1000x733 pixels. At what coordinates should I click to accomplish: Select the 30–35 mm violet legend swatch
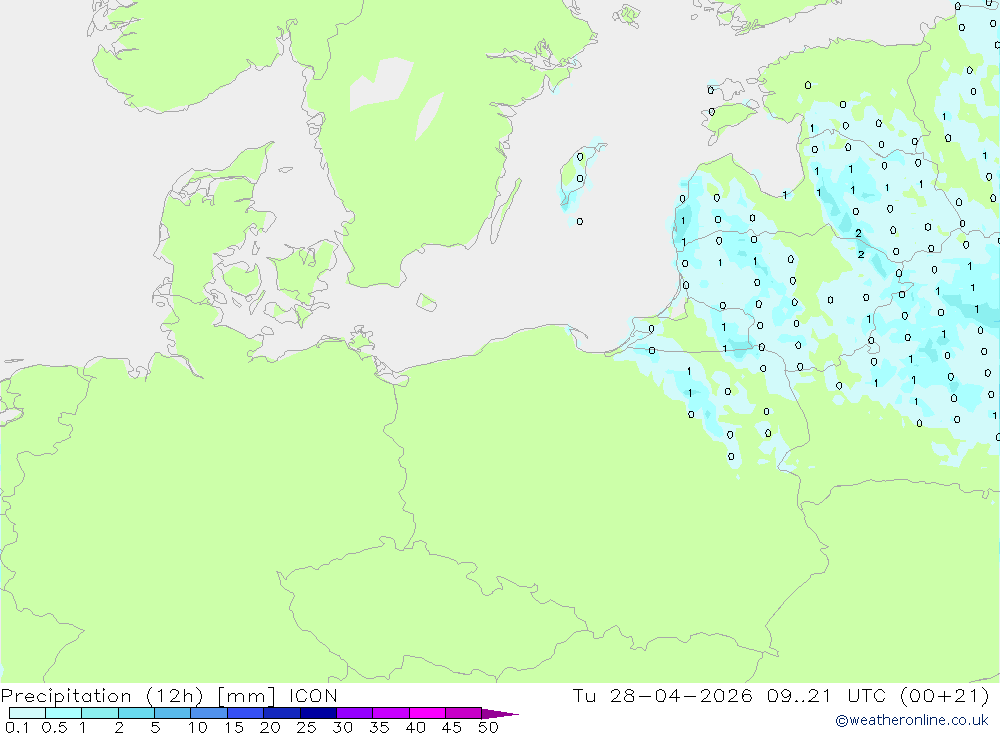(x=355, y=713)
